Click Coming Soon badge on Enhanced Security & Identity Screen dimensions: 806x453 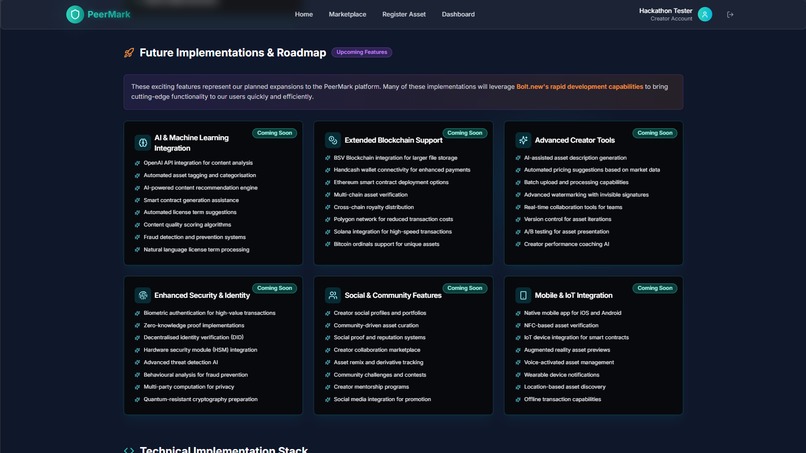click(x=274, y=288)
